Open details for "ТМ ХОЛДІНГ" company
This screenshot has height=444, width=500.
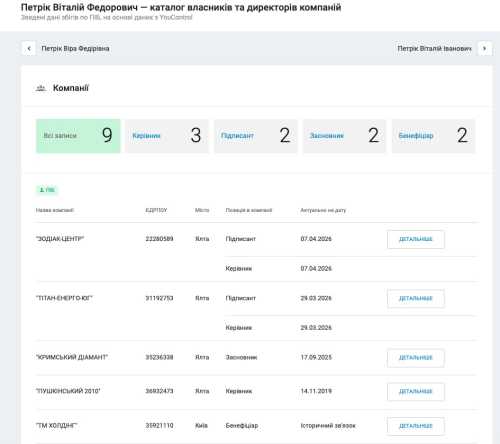point(416,426)
